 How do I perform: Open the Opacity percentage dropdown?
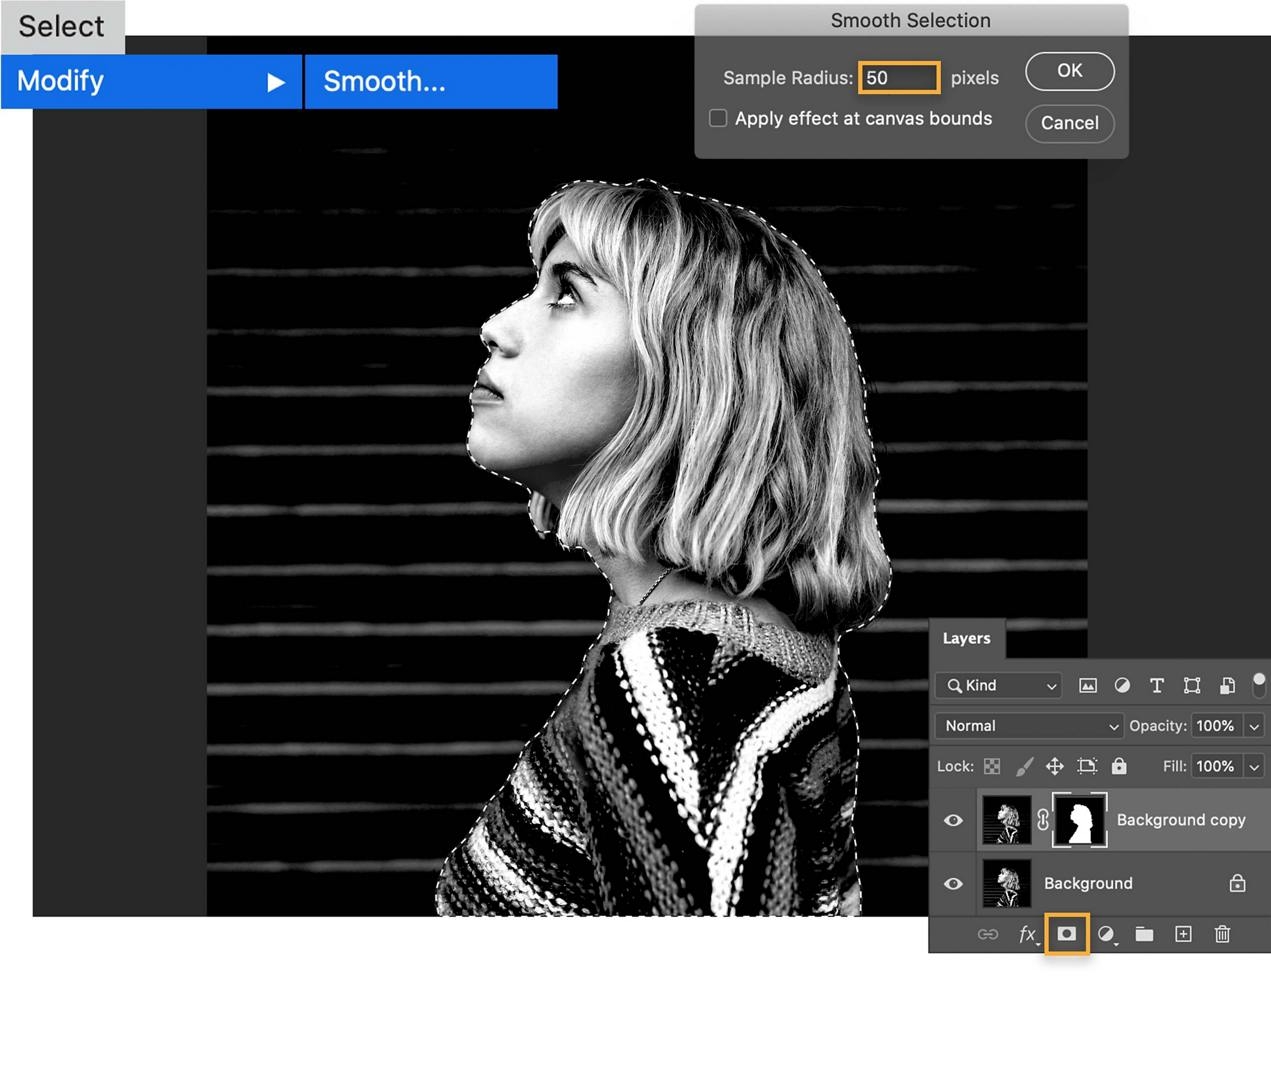(x=1254, y=726)
